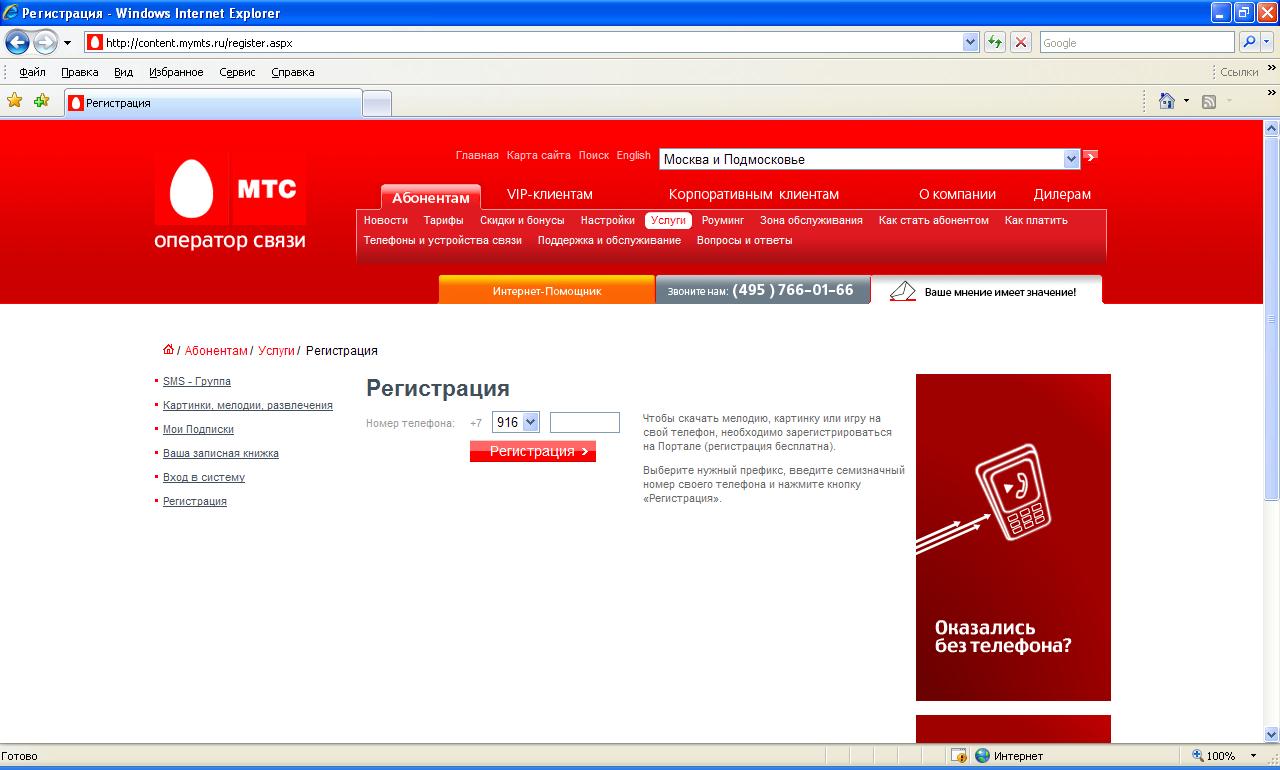Open the recent pages dropdown arrow
Viewport: 1280px width, 770px height.
click(67, 43)
